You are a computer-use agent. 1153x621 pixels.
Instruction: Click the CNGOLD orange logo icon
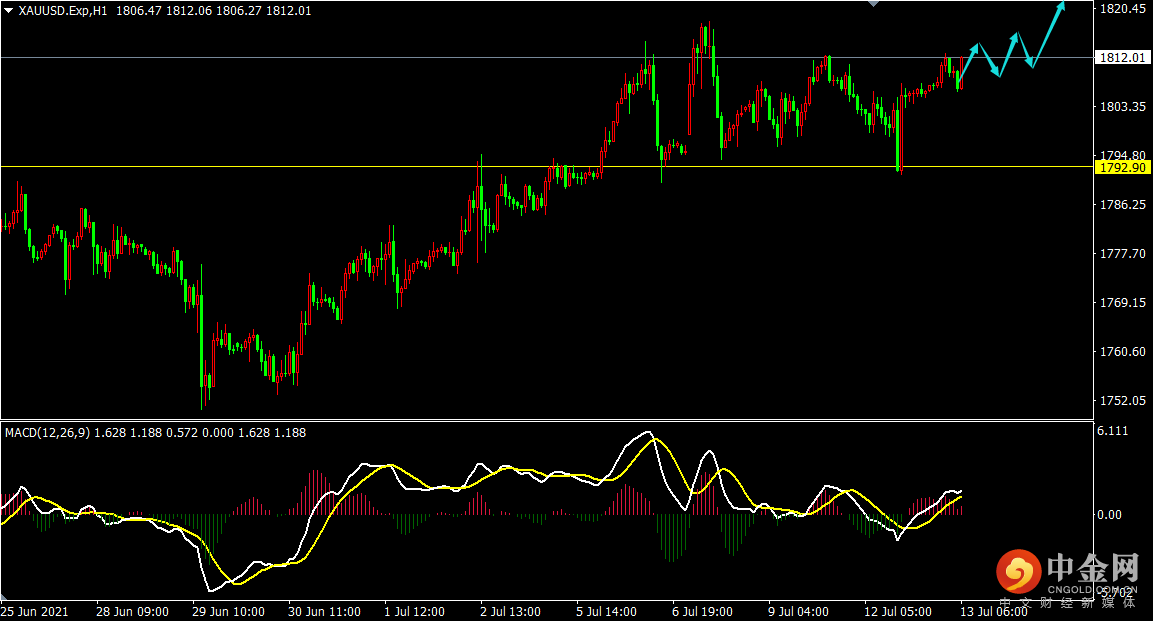(1018, 571)
